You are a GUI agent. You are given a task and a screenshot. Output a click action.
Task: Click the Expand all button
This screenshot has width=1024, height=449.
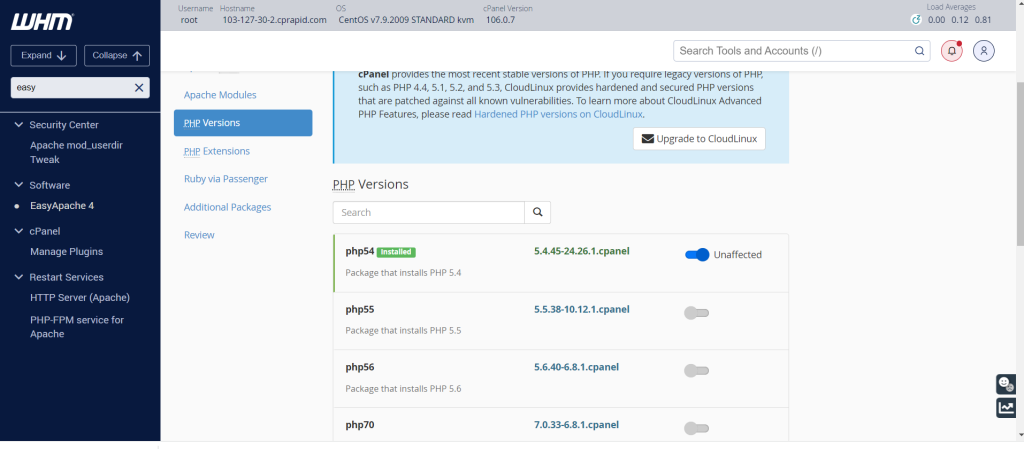click(44, 55)
